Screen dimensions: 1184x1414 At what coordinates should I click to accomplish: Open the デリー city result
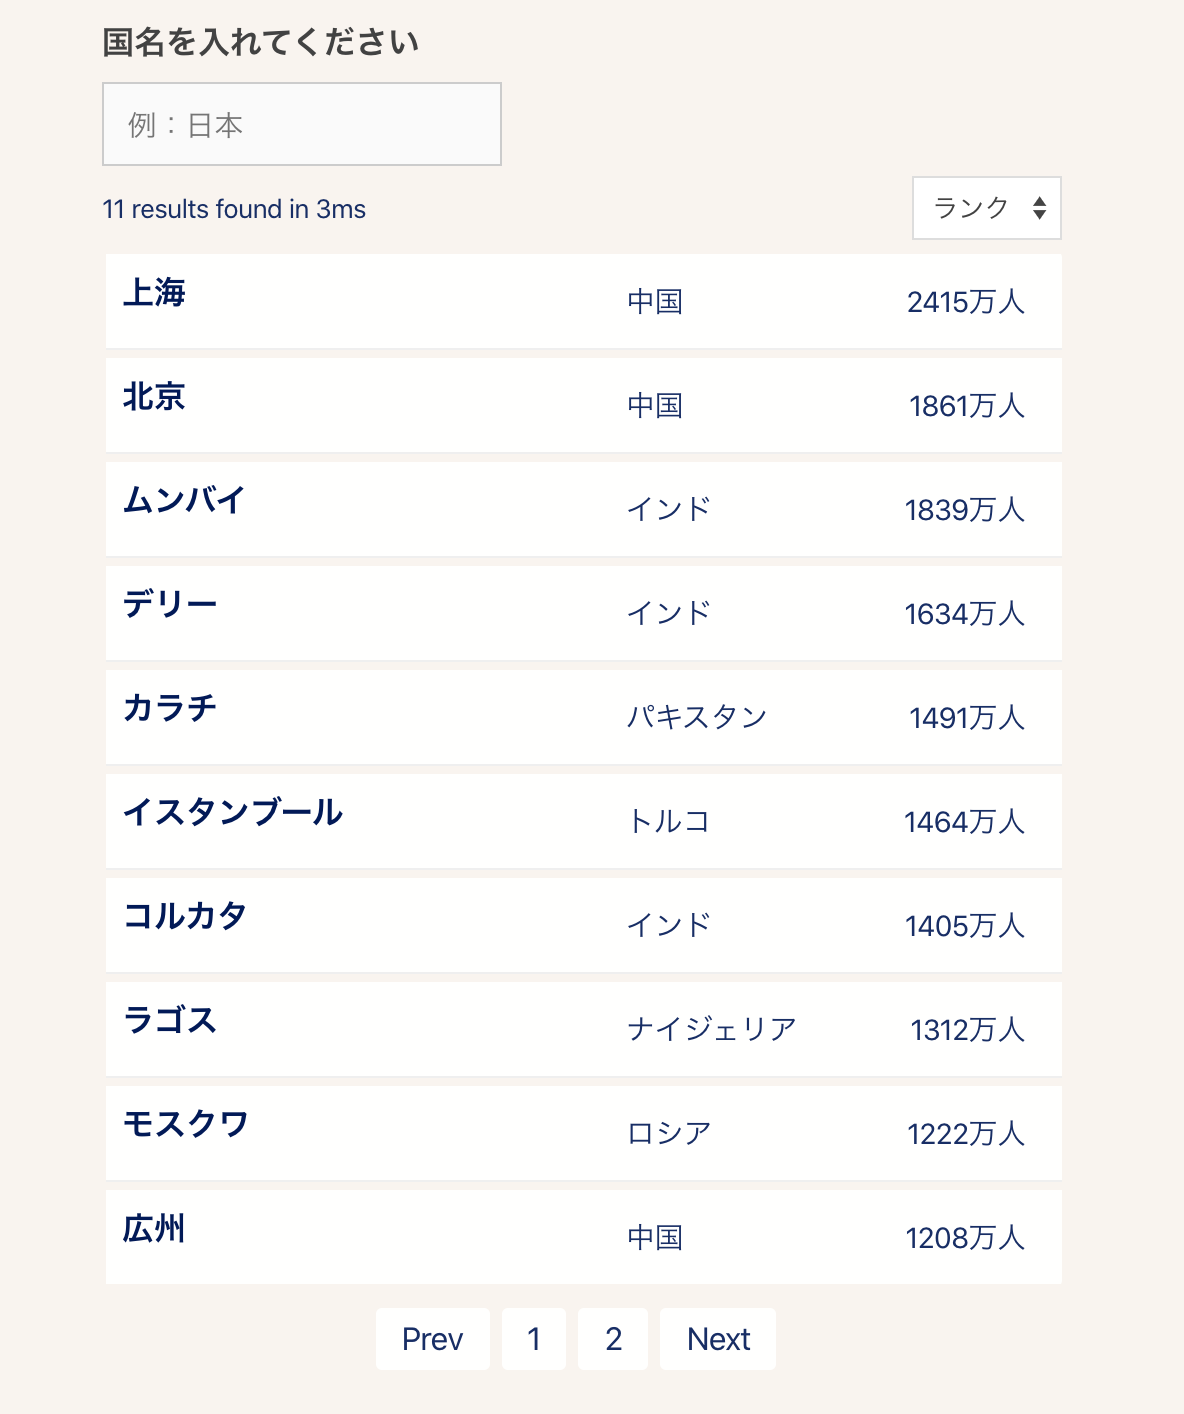coord(170,604)
